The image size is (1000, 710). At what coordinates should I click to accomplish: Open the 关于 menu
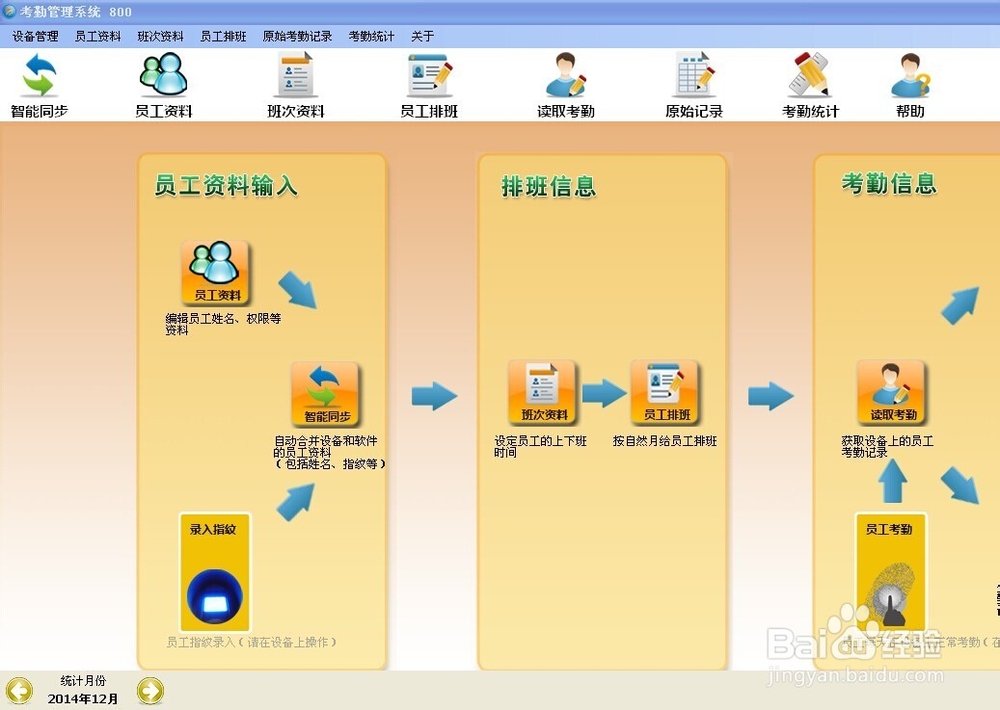[420, 35]
